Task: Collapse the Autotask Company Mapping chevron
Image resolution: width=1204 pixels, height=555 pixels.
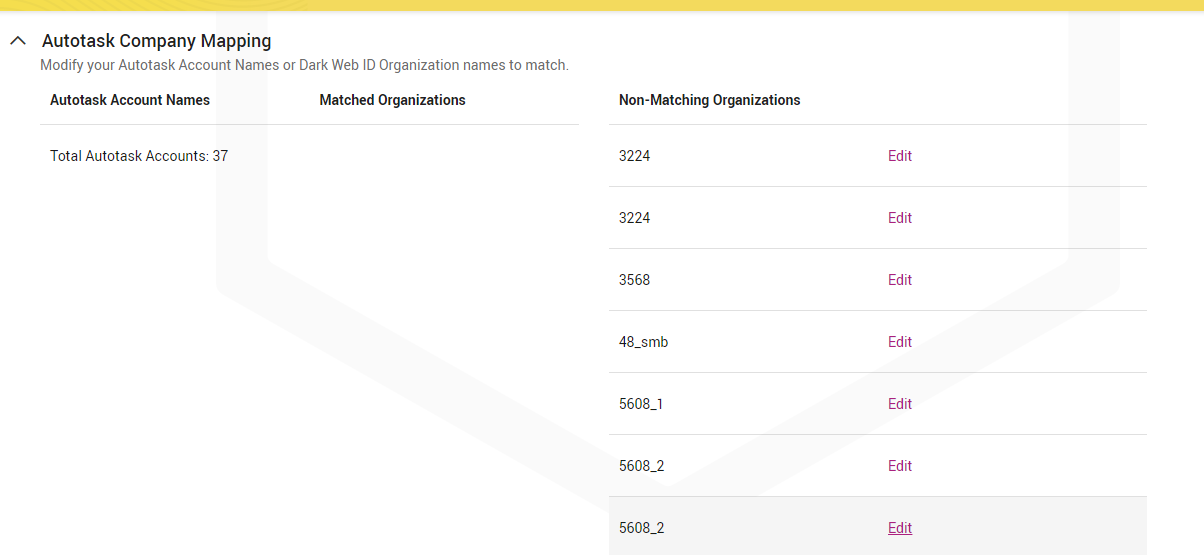Action: coord(18,41)
